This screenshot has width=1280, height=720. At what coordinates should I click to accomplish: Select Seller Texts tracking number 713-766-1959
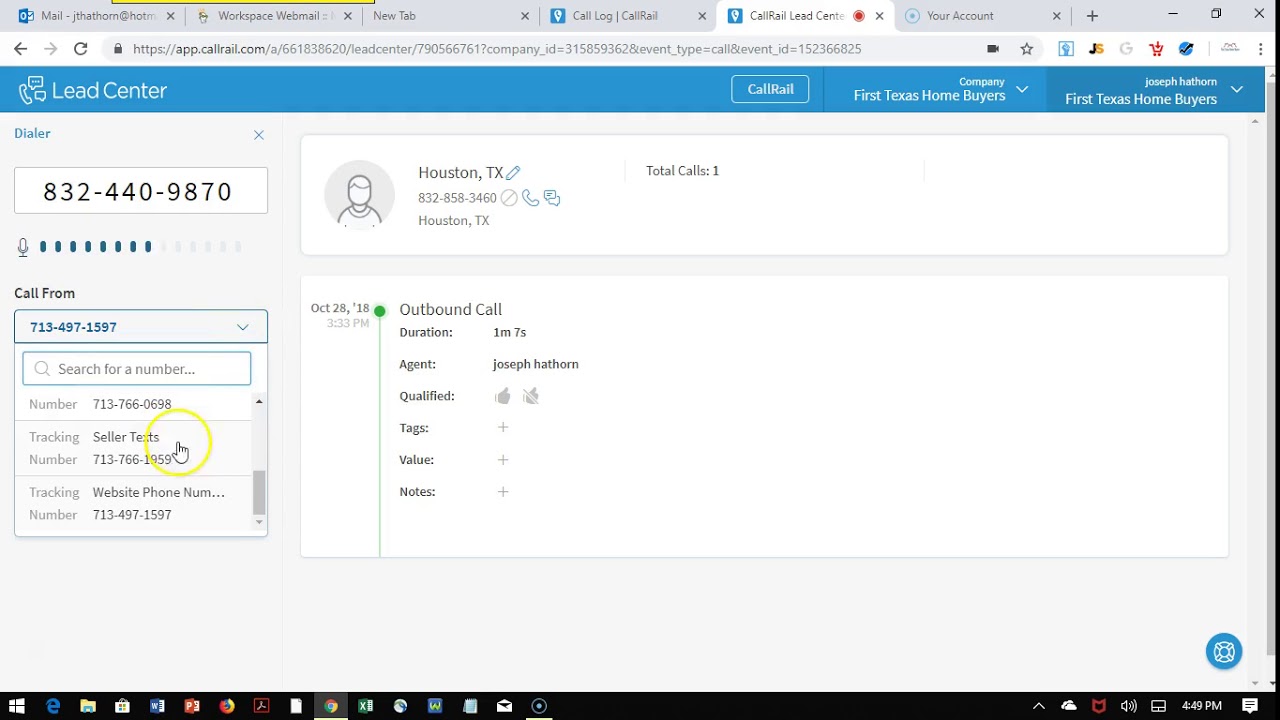pos(135,448)
